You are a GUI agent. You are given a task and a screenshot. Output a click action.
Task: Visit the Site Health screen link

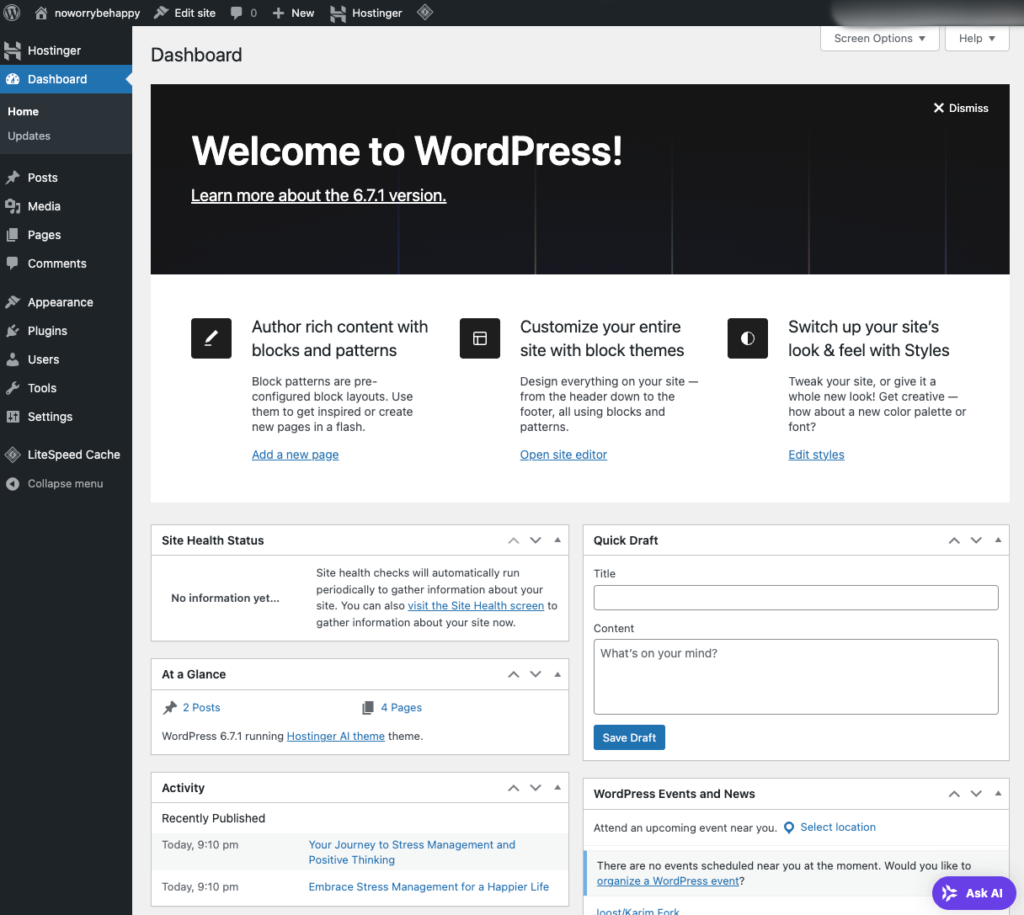coord(475,605)
